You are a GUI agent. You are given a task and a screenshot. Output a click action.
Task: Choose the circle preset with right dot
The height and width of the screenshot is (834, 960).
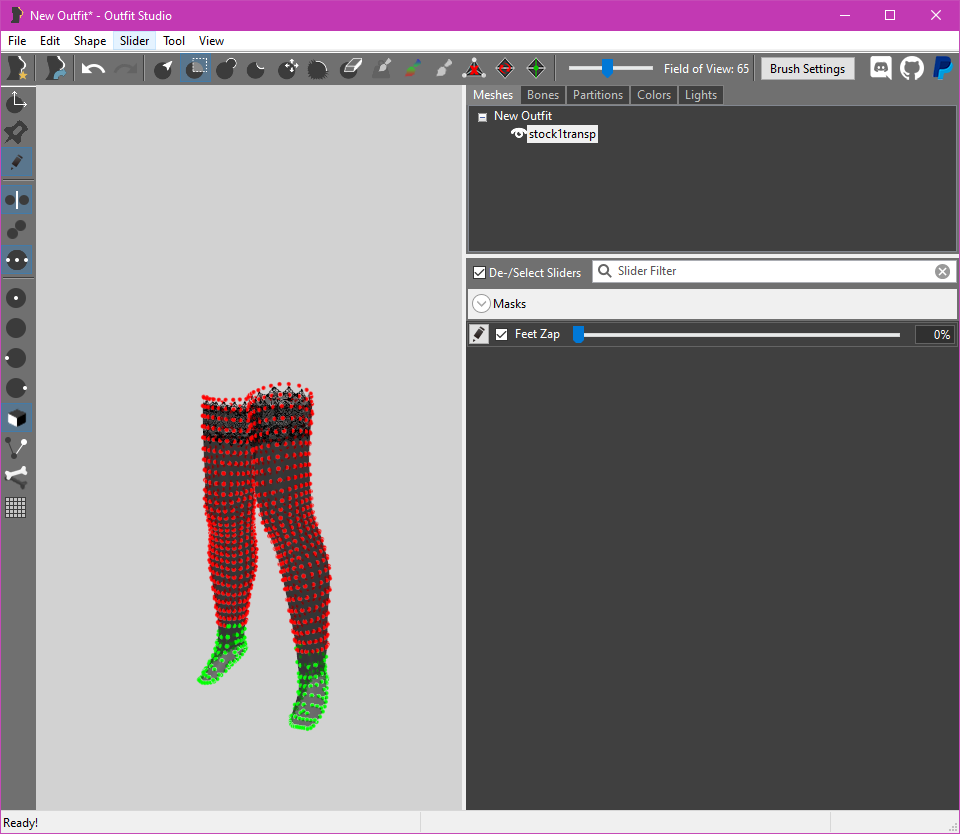tap(17, 388)
